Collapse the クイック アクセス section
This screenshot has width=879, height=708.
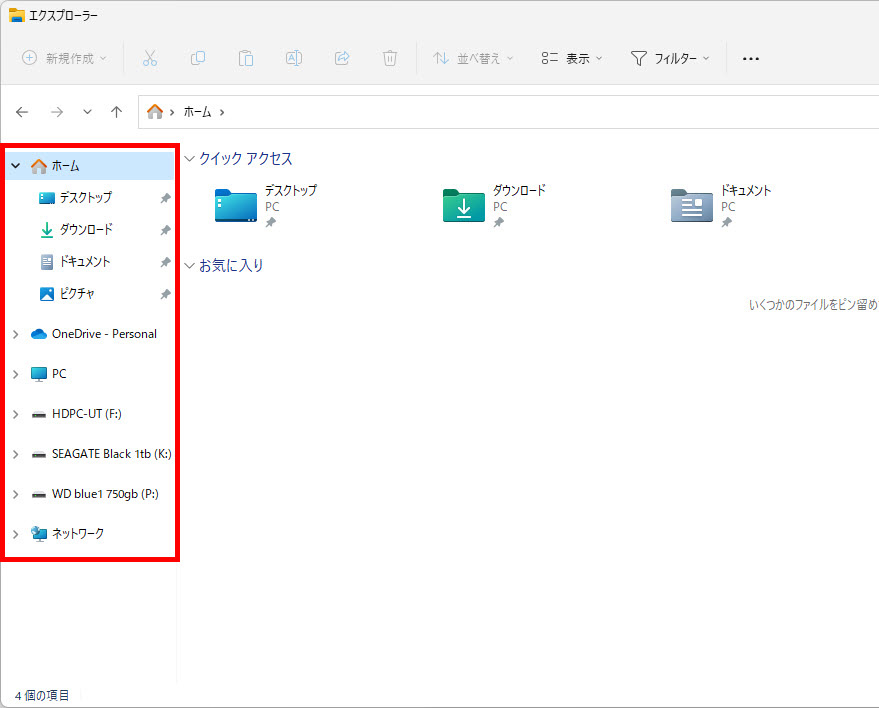[x=189, y=158]
